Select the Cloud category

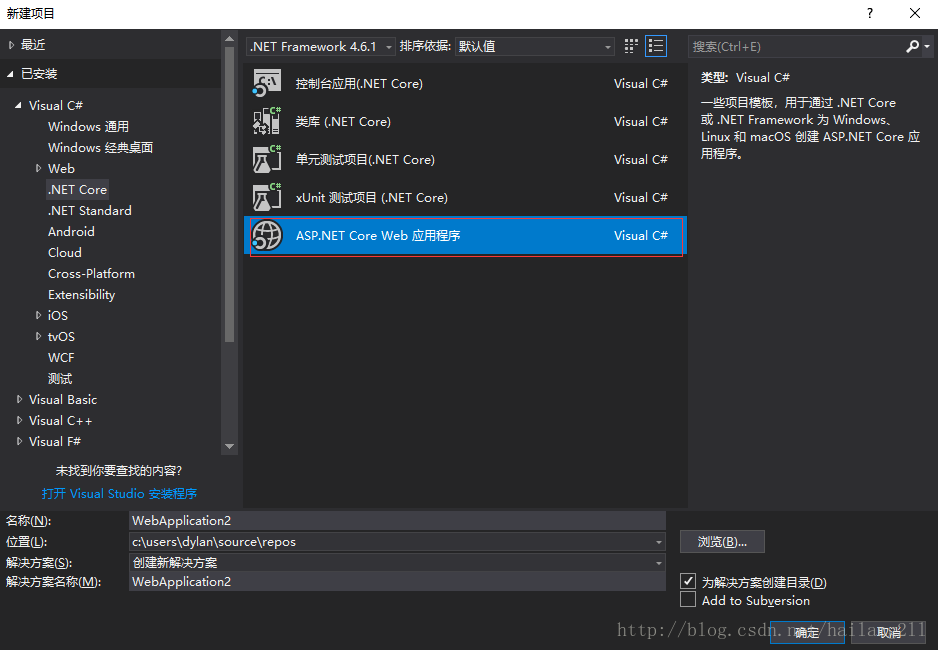pyautogui.click(x=65, y=252)
